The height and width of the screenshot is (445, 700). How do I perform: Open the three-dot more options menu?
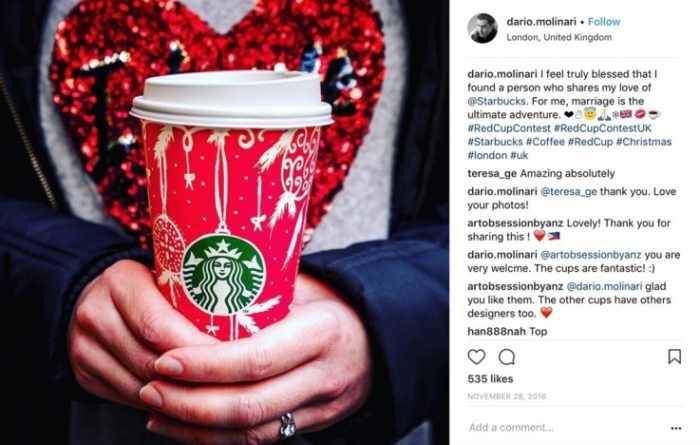(x=676, y=428)
